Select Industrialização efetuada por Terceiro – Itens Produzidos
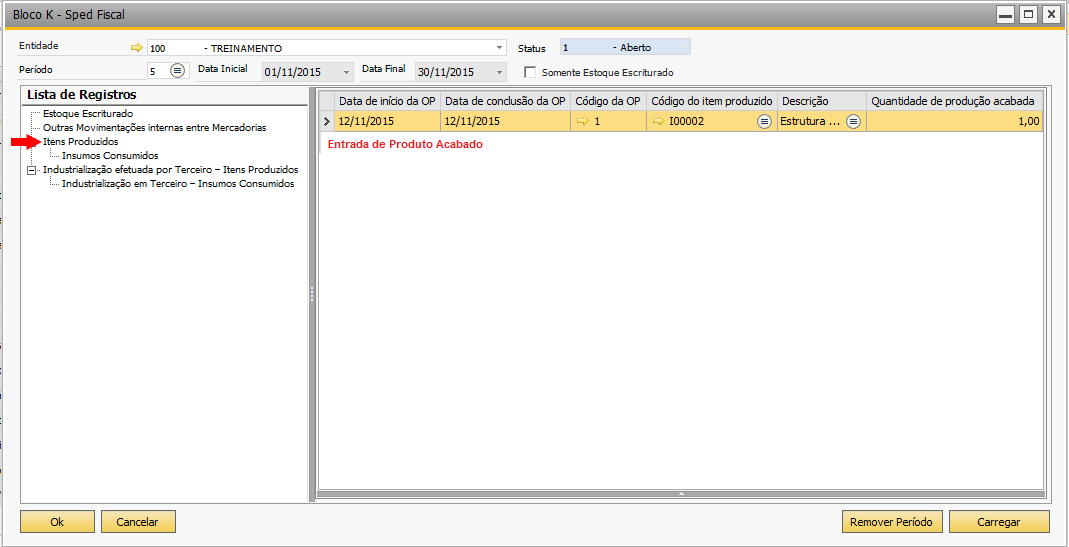 pyautogui.click(x=170, y=169)
